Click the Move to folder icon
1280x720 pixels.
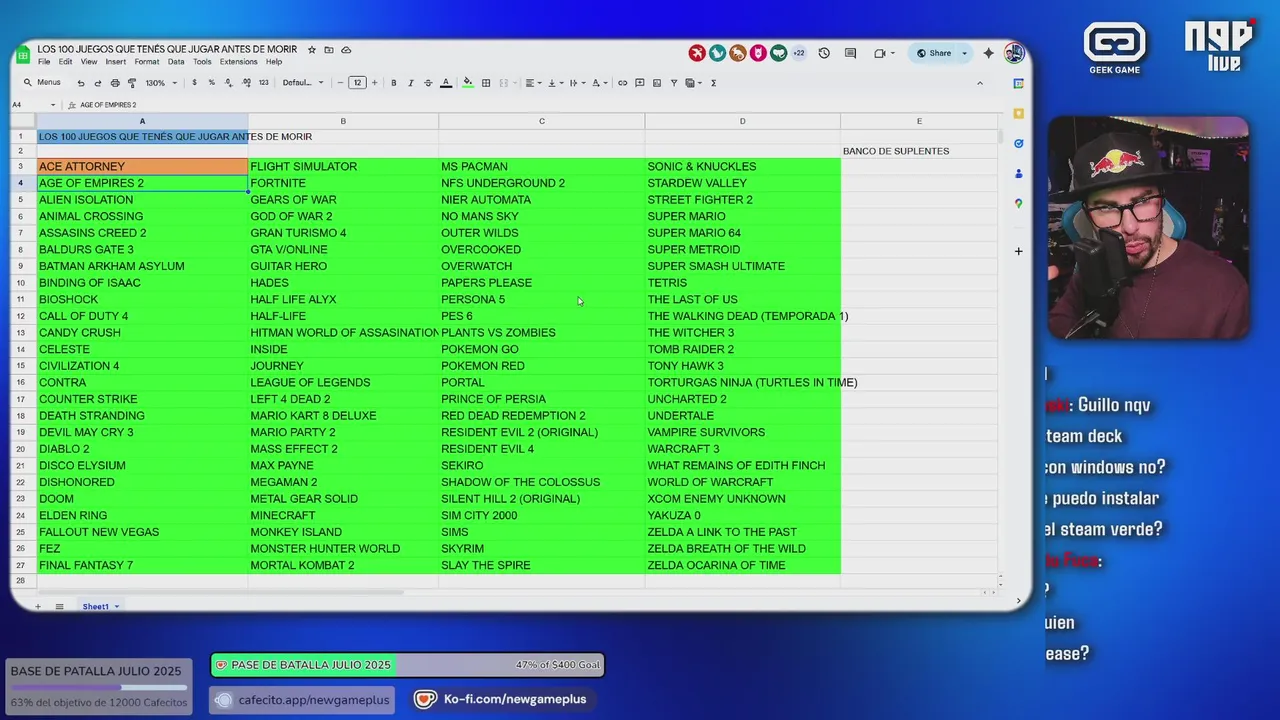pyautogui.click(x=329, y=50)
